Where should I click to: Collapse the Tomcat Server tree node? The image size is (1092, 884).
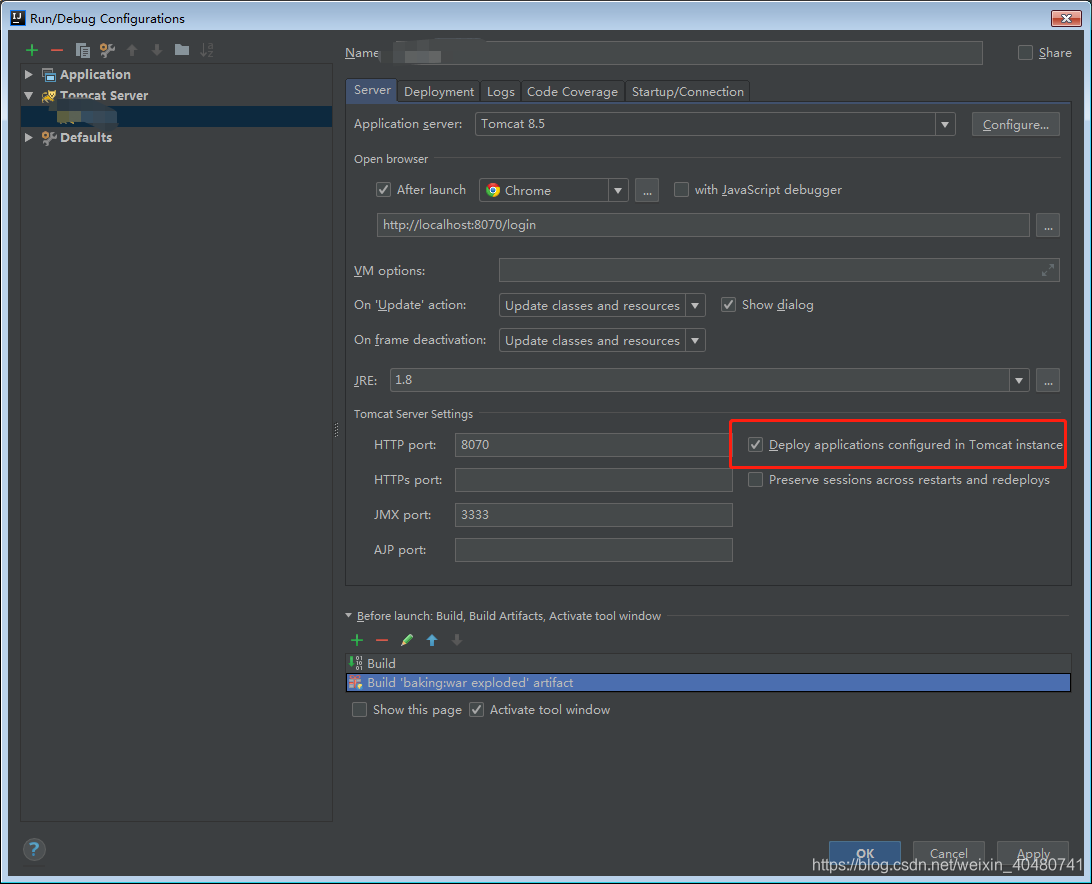click(x=29, y=96)
